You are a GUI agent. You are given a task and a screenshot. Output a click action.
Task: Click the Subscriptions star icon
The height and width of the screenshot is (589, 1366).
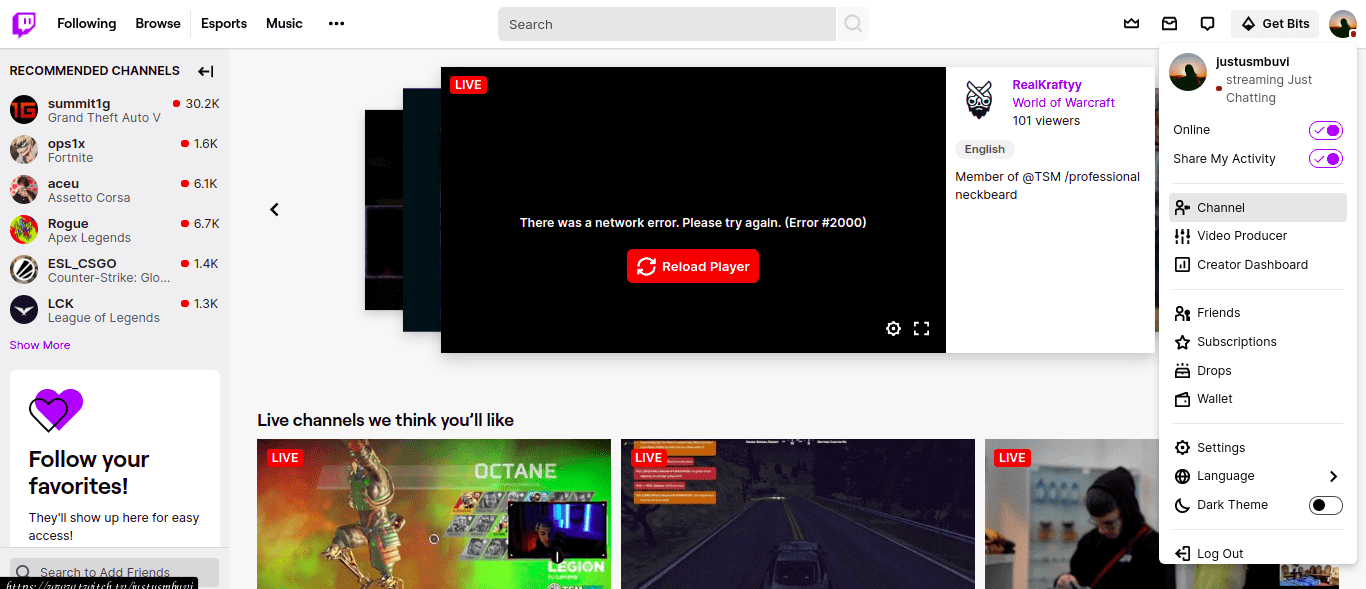1182,342
